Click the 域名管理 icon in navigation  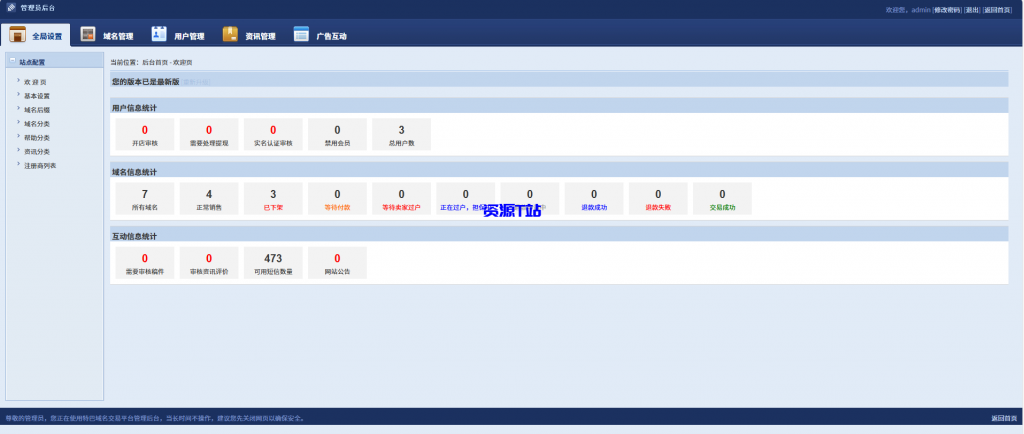88,34
